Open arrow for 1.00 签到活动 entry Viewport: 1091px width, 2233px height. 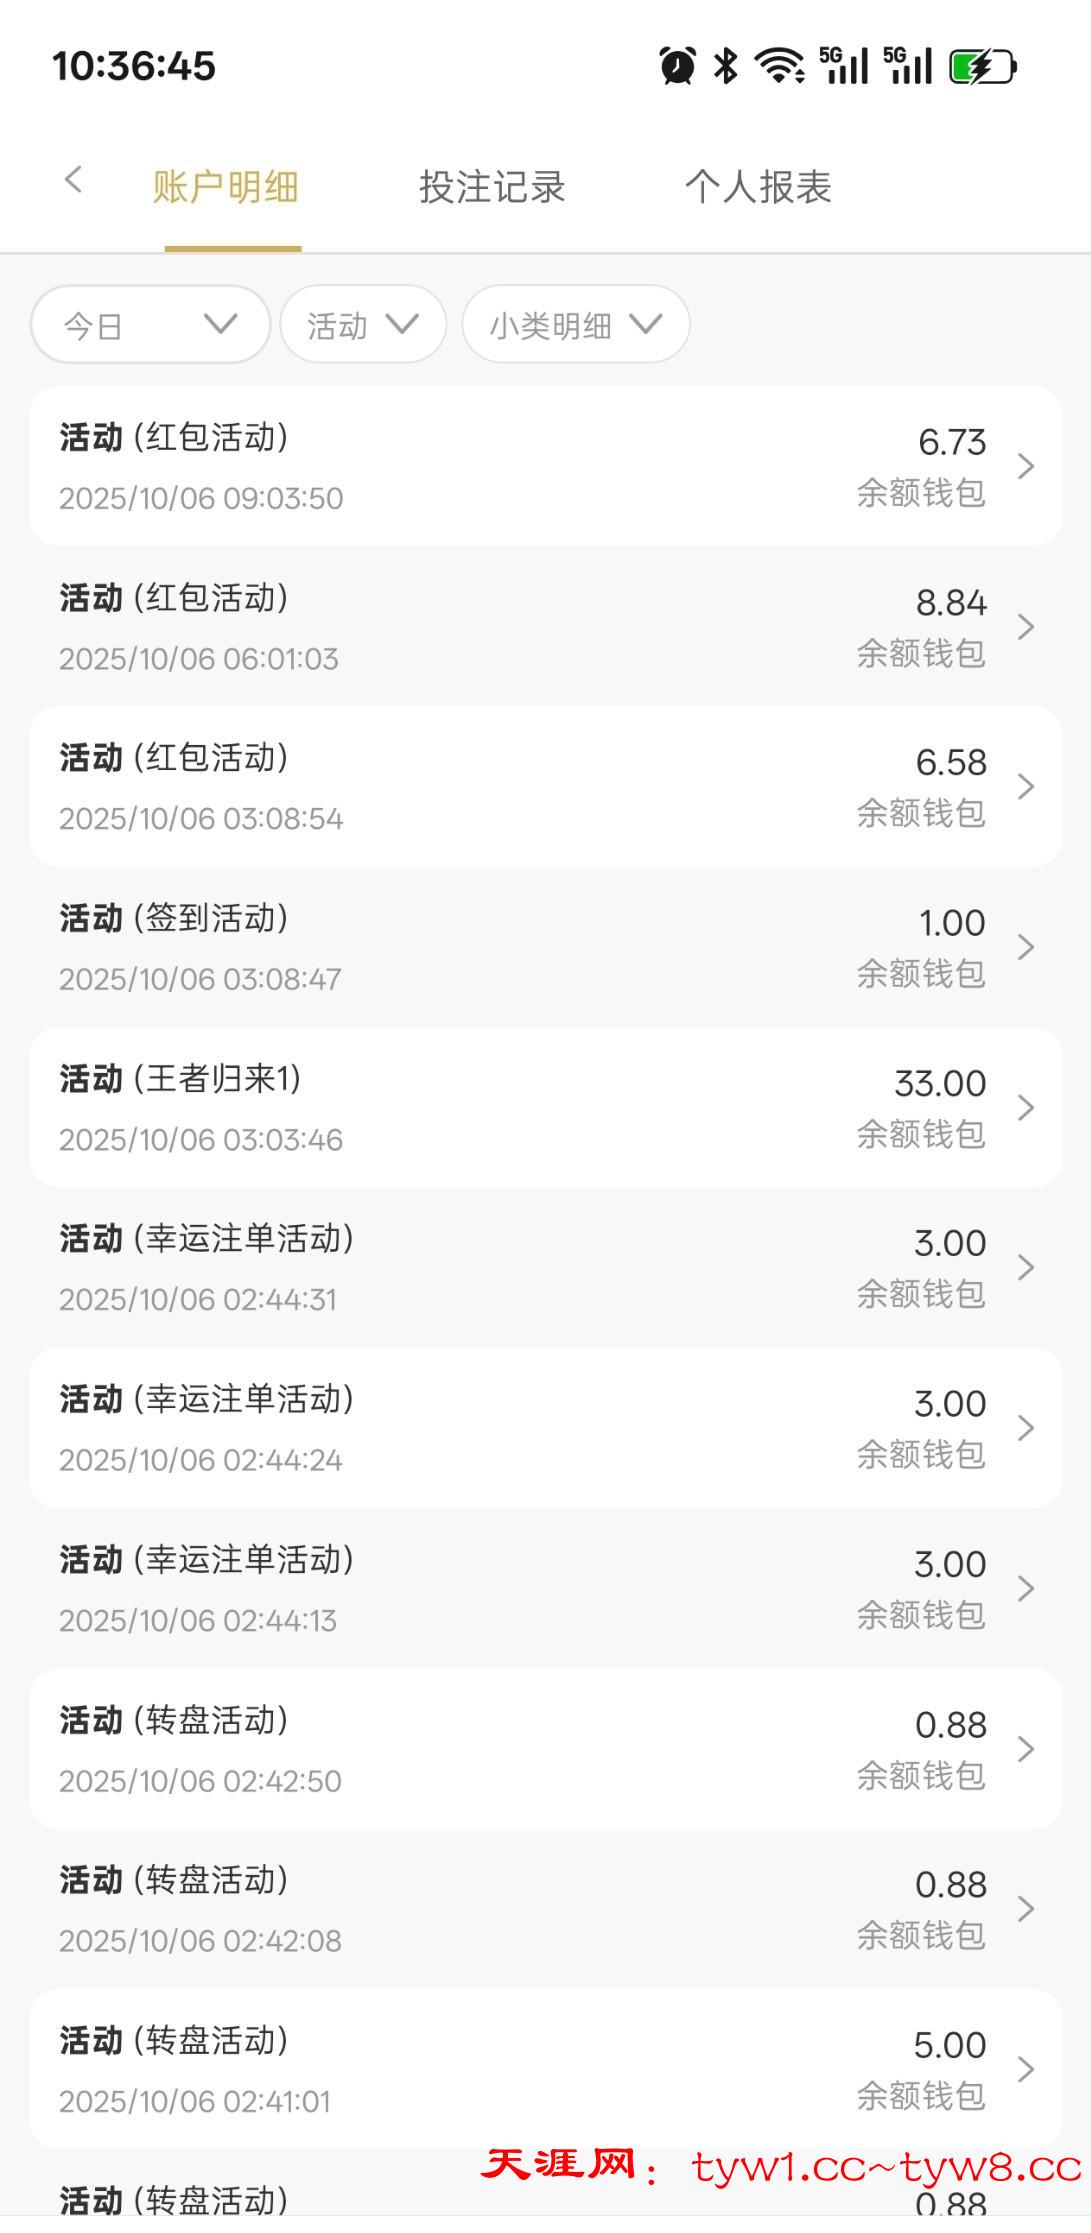click(x=1025, y=947)
